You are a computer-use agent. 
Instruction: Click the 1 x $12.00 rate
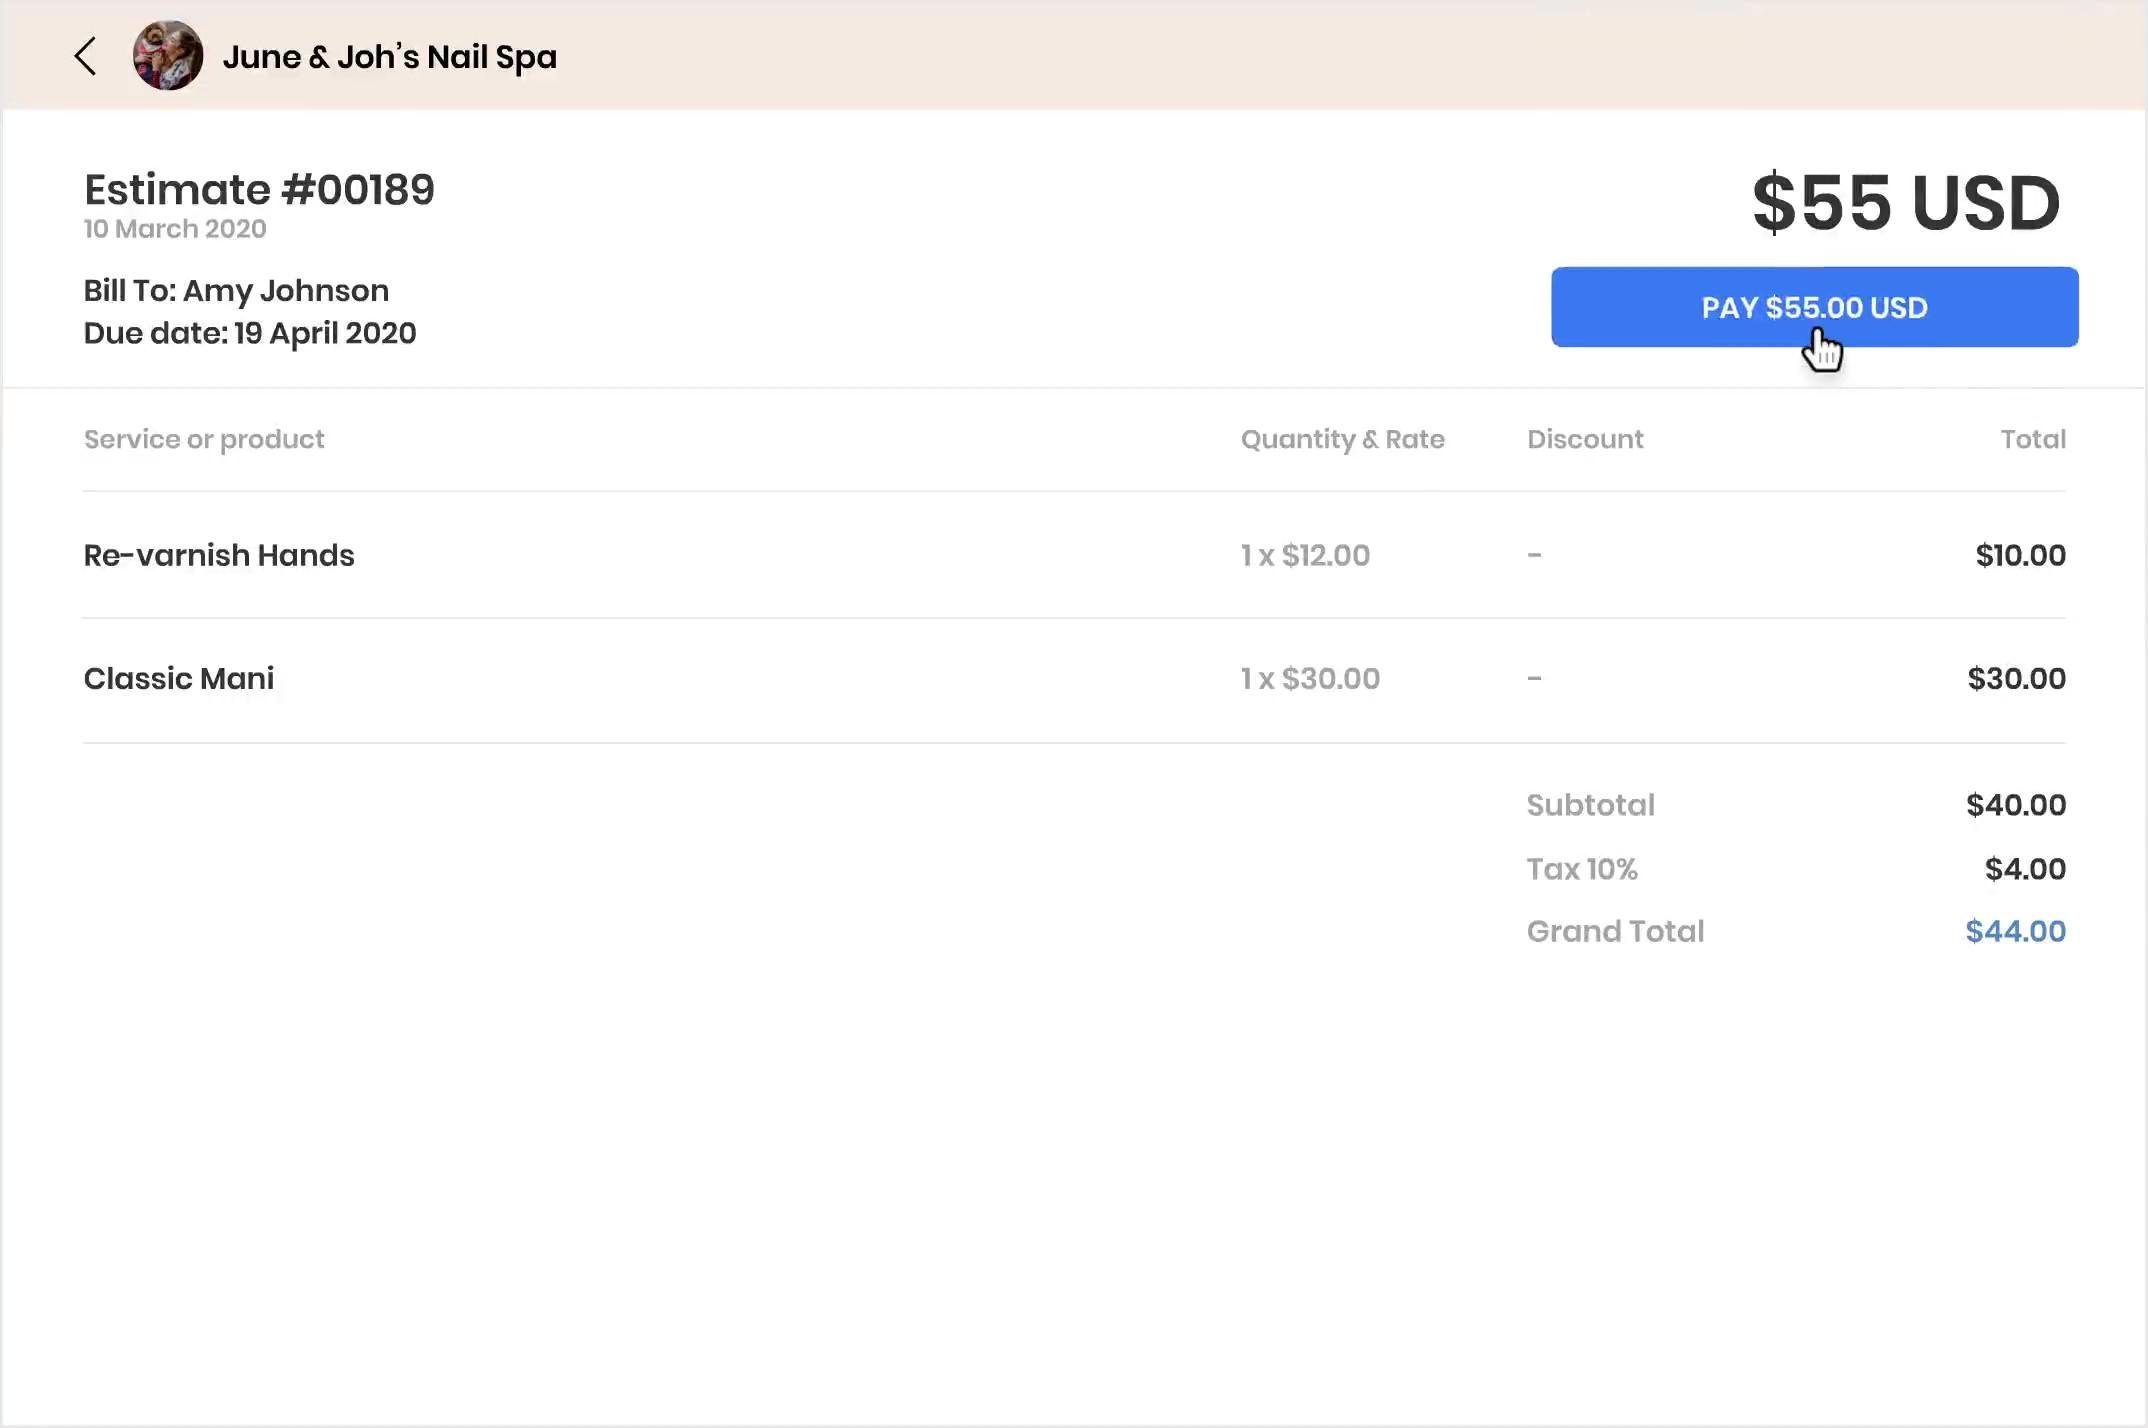[1305, 555]
